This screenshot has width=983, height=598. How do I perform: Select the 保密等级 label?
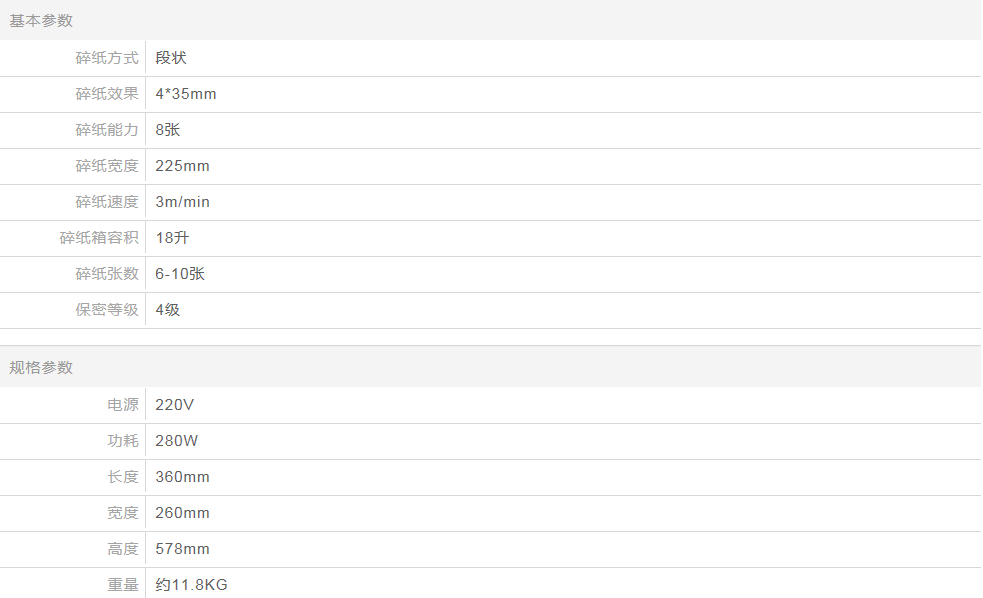(x=107, y=310)
